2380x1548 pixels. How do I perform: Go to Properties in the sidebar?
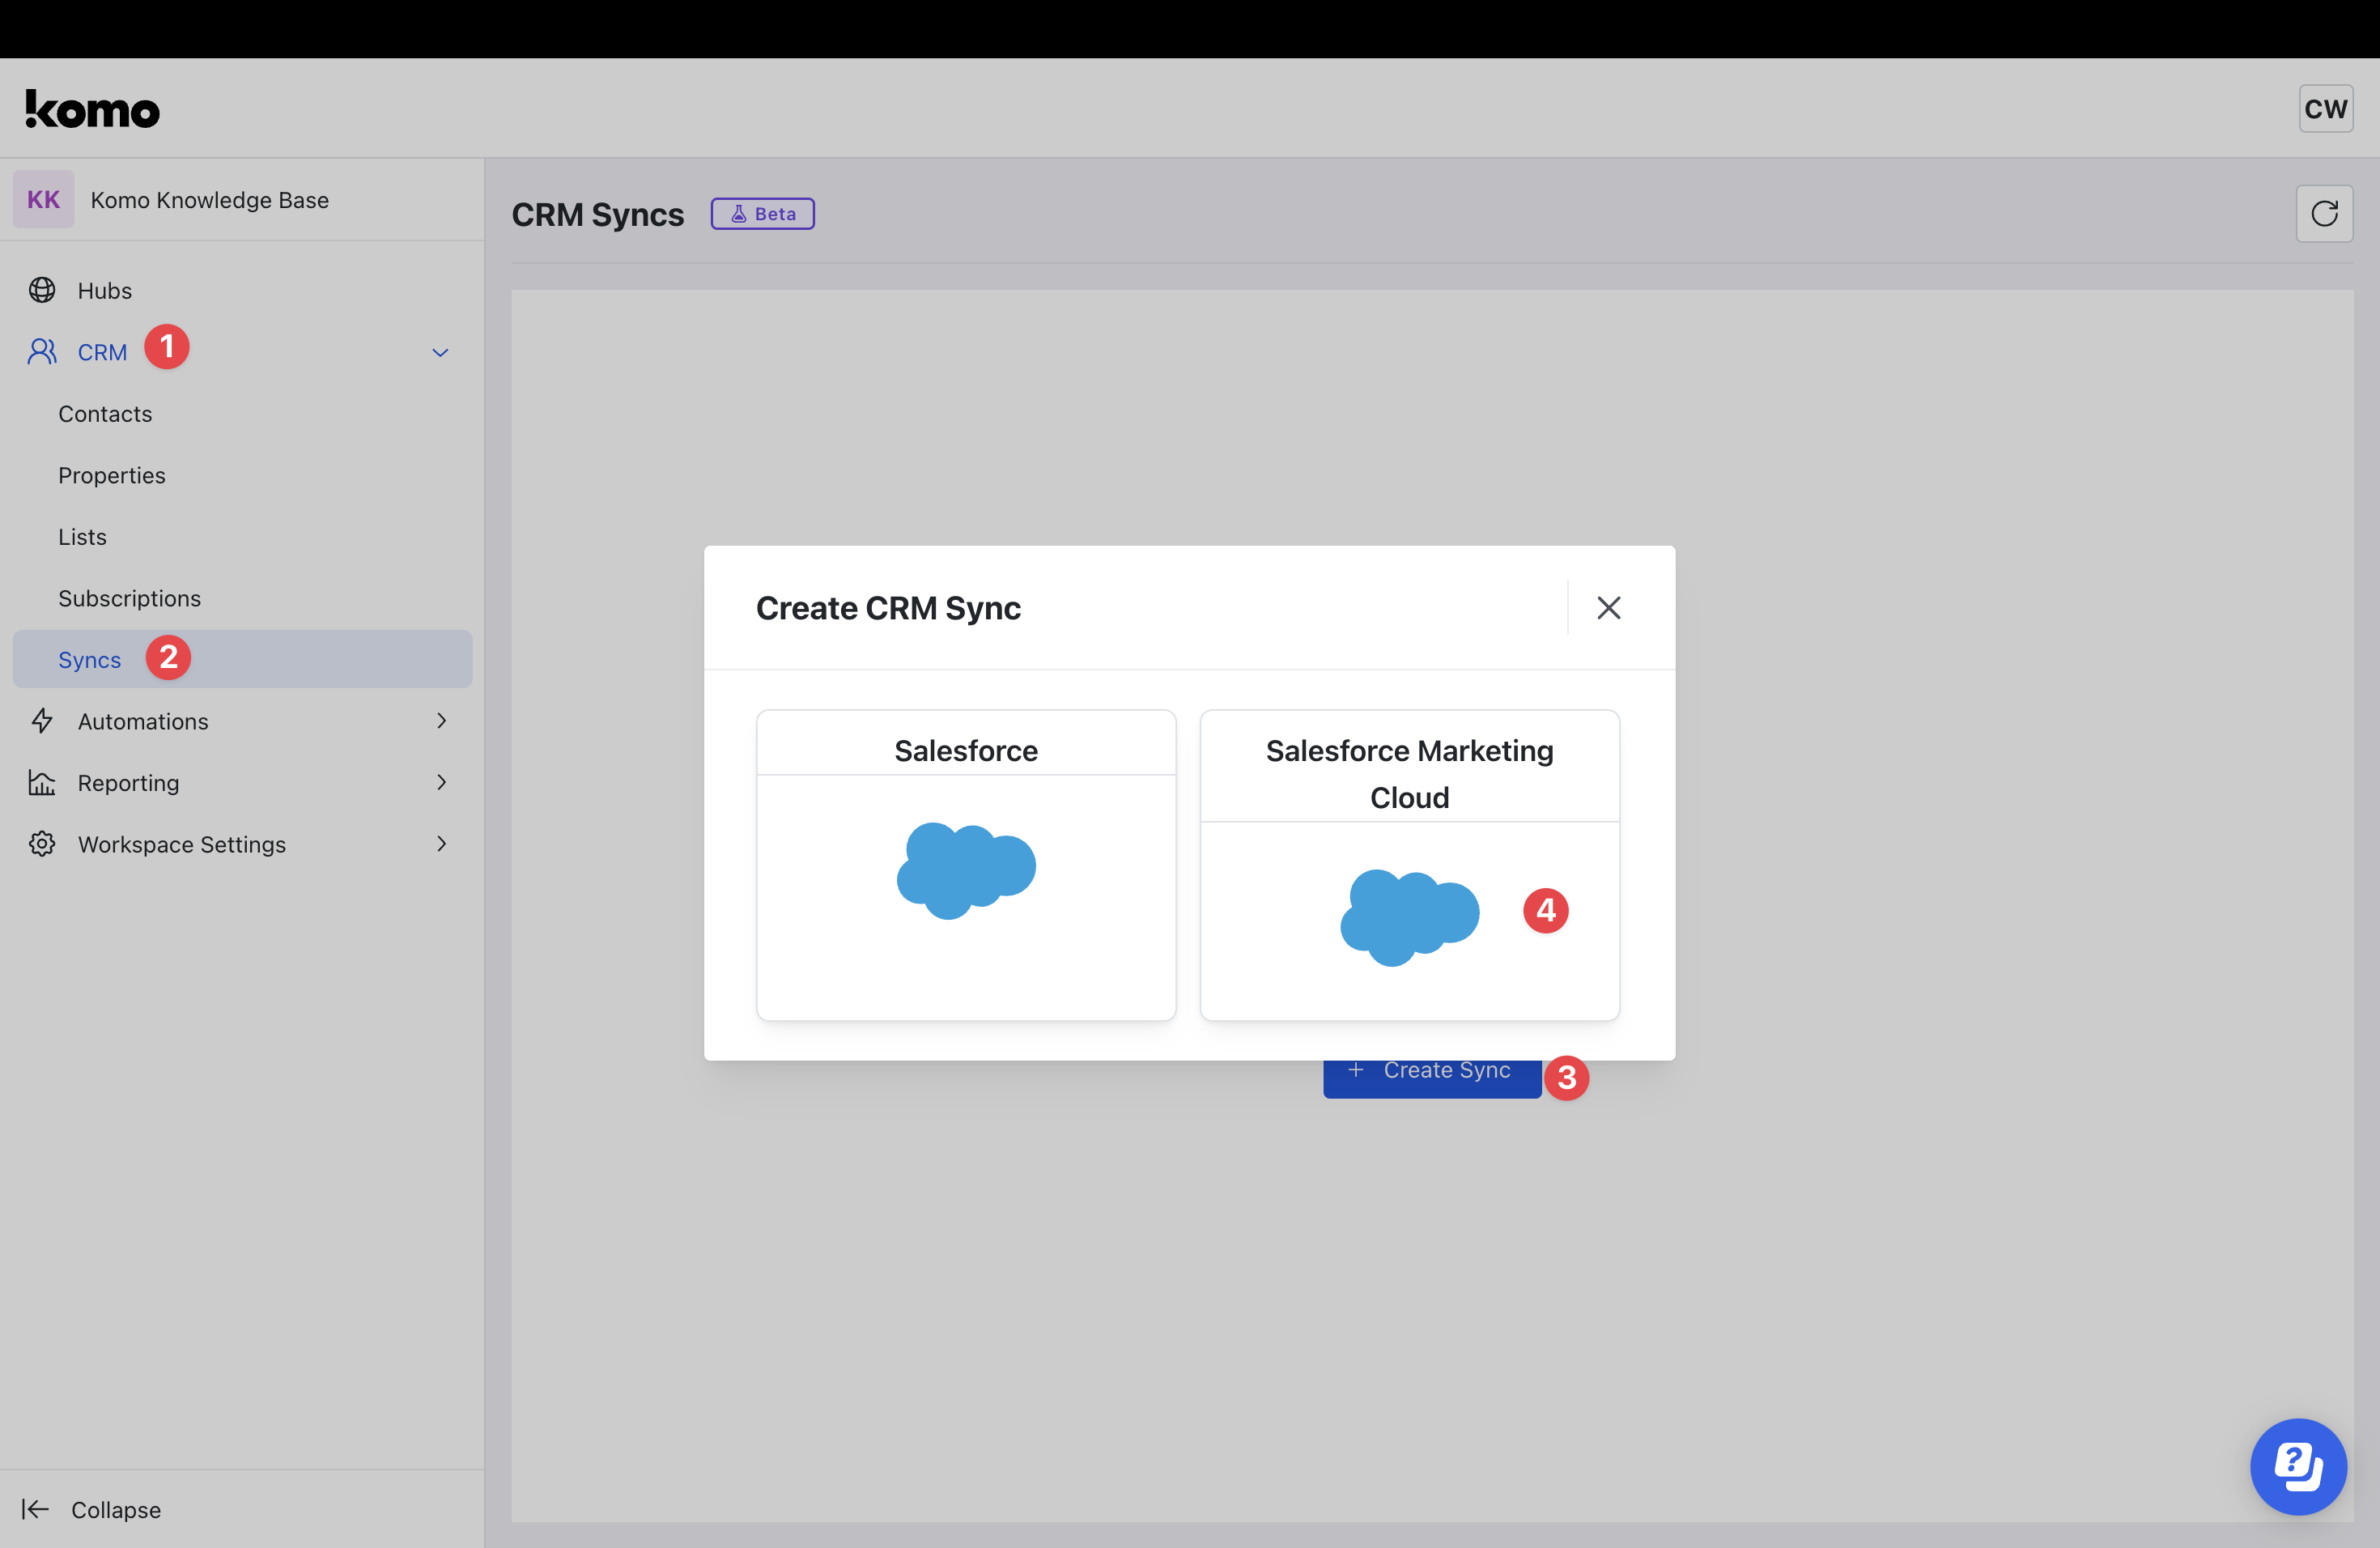click(112, 475)
